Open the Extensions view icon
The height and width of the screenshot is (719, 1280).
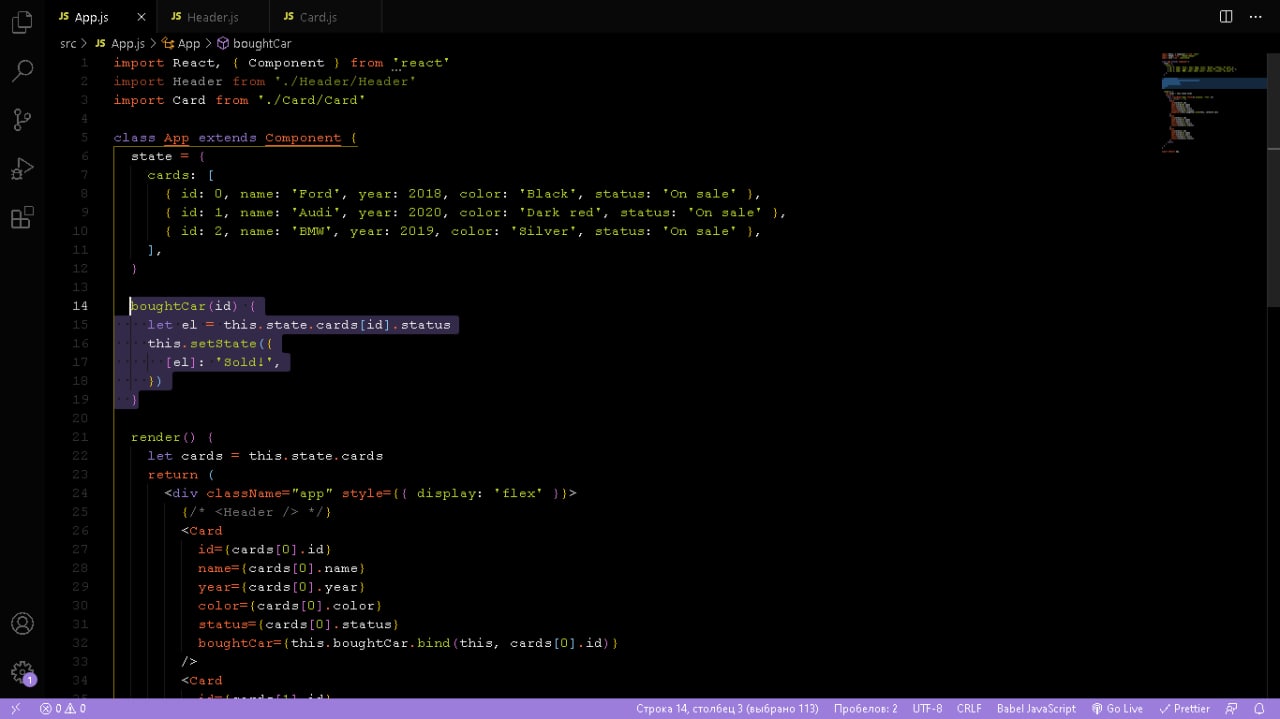(22, 218)
